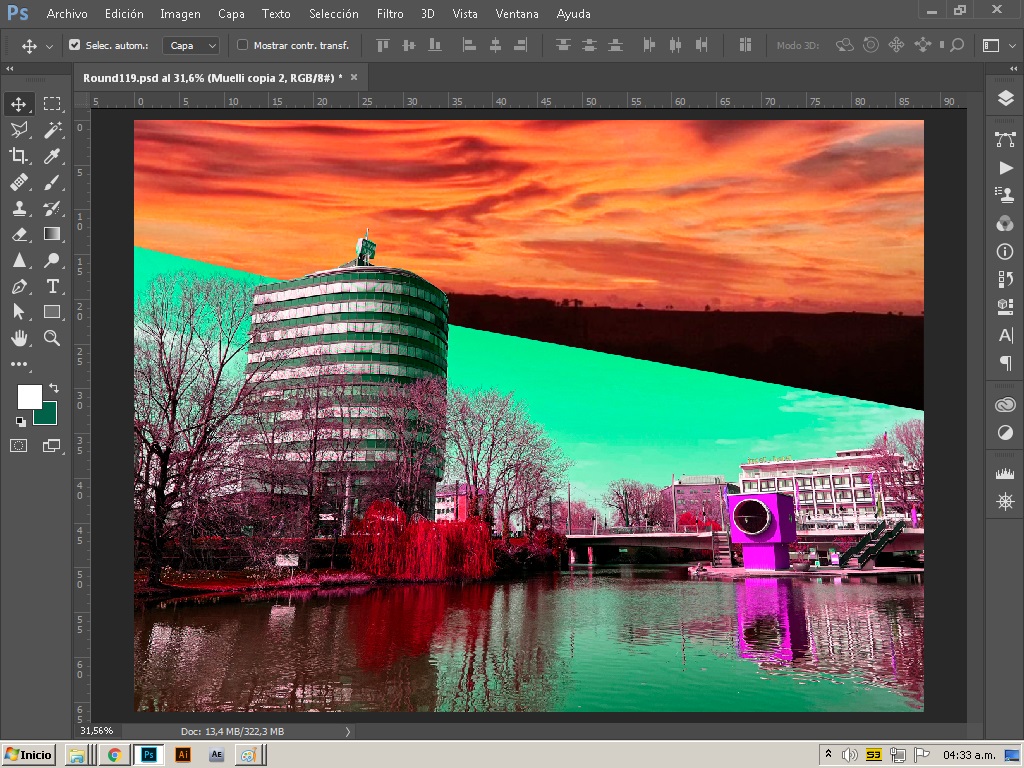Open the Layers panel icon
The image size is (1024, 768).
pos(1006,98)
